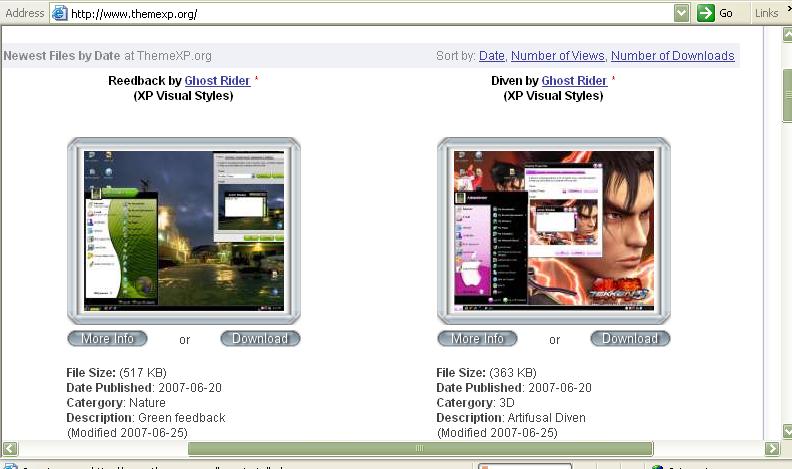Click the 'File Size: (363 KB)' text
792x469 pixels.
486,373
